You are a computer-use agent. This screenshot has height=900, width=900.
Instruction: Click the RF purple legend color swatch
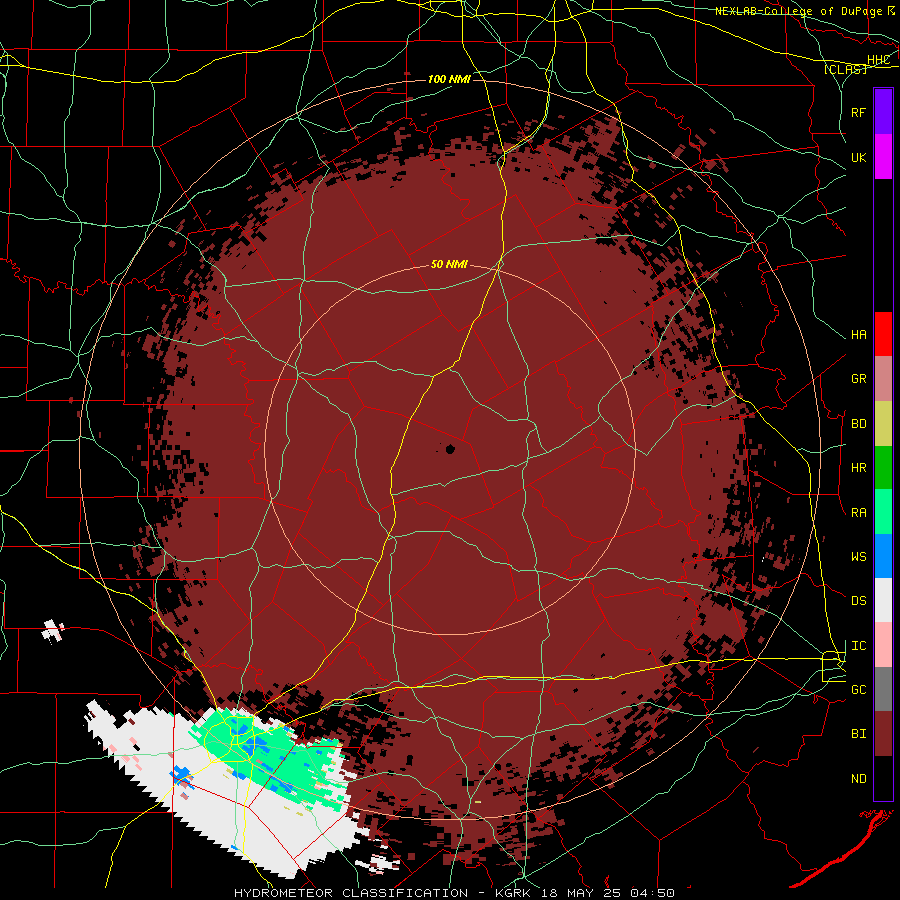click(x=883, y=111)
